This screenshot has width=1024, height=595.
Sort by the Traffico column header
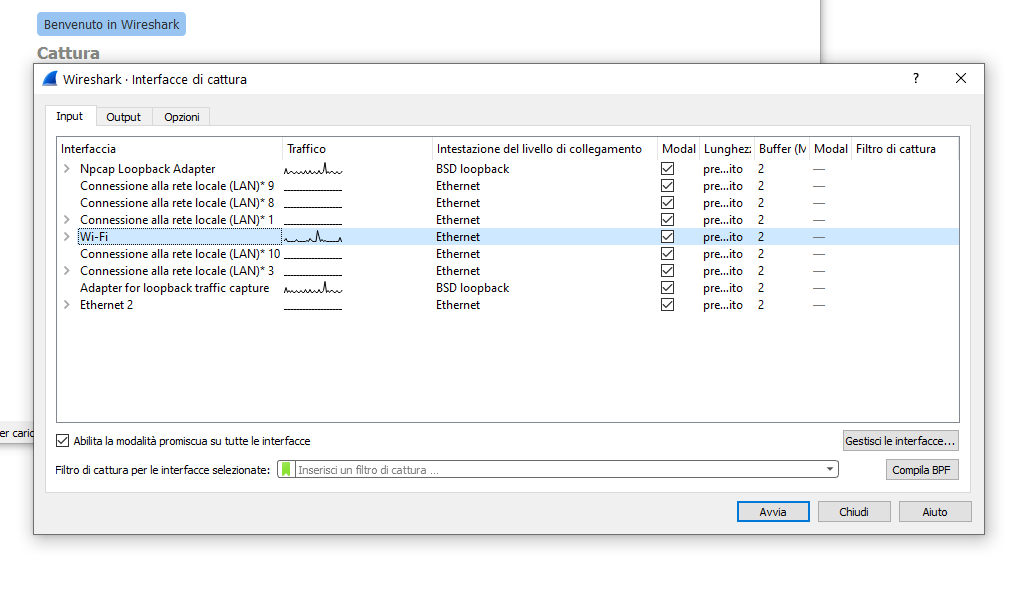[357, 149]
